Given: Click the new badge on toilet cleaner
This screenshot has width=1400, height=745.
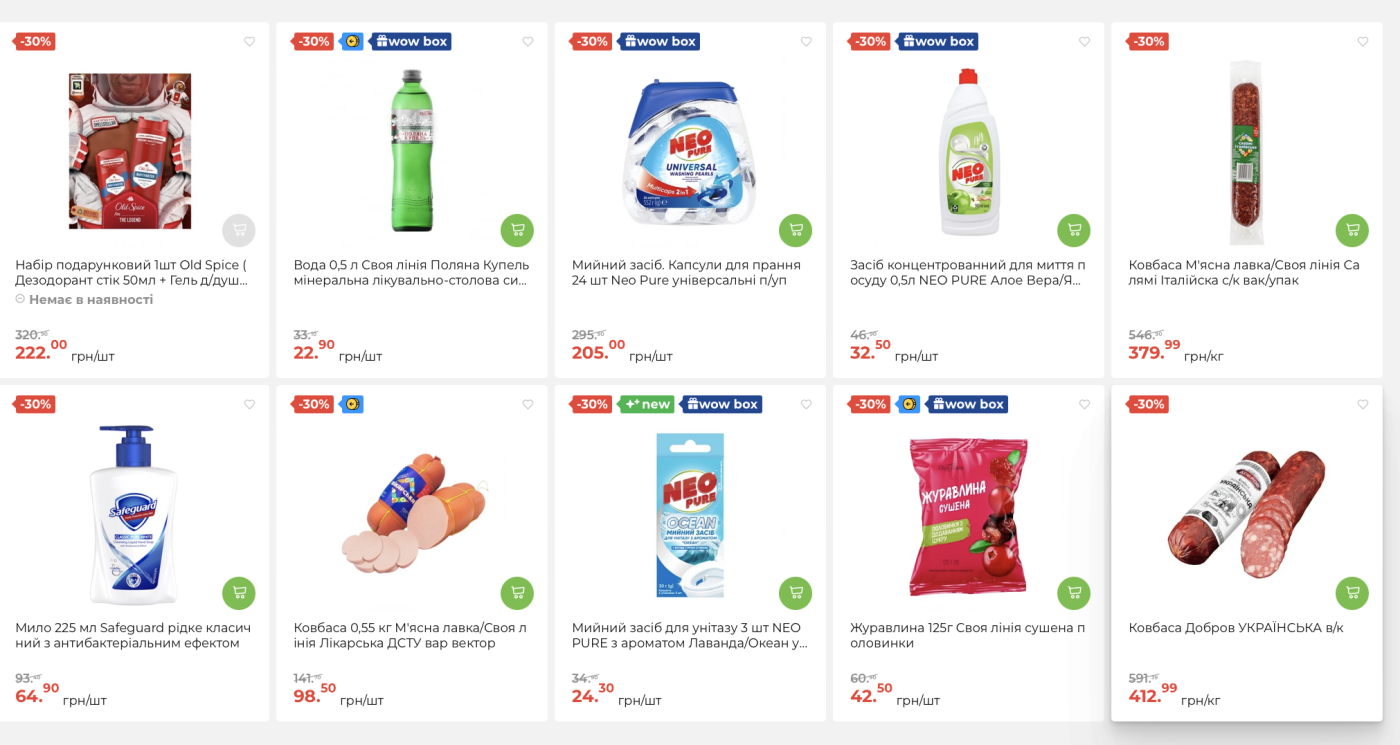Looking at the screenshot, I should pyautogui.click(x=647, y=405).
